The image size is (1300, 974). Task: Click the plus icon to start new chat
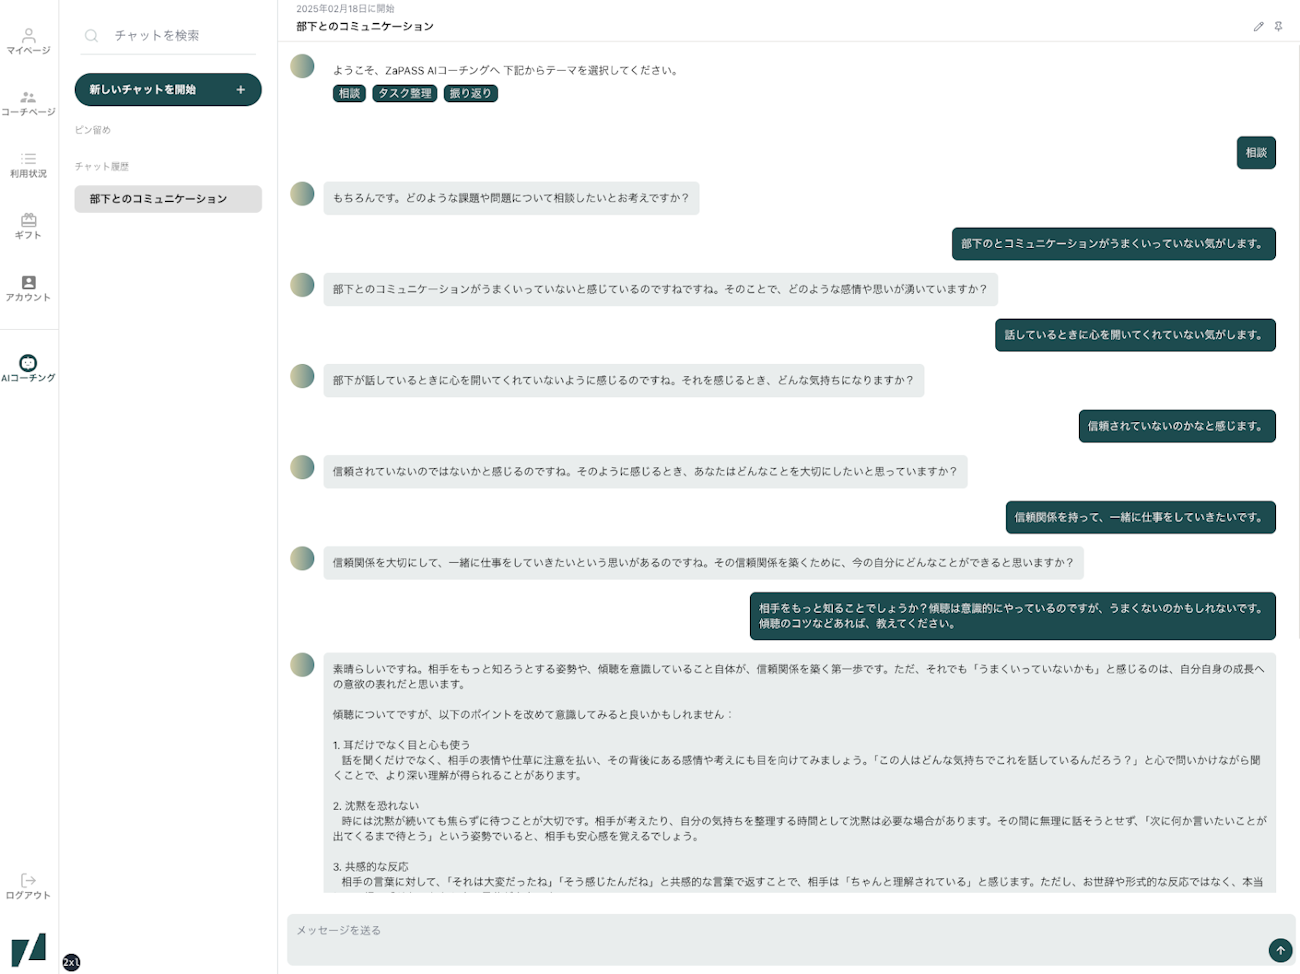pyautogui.click(x=240, y=90)
